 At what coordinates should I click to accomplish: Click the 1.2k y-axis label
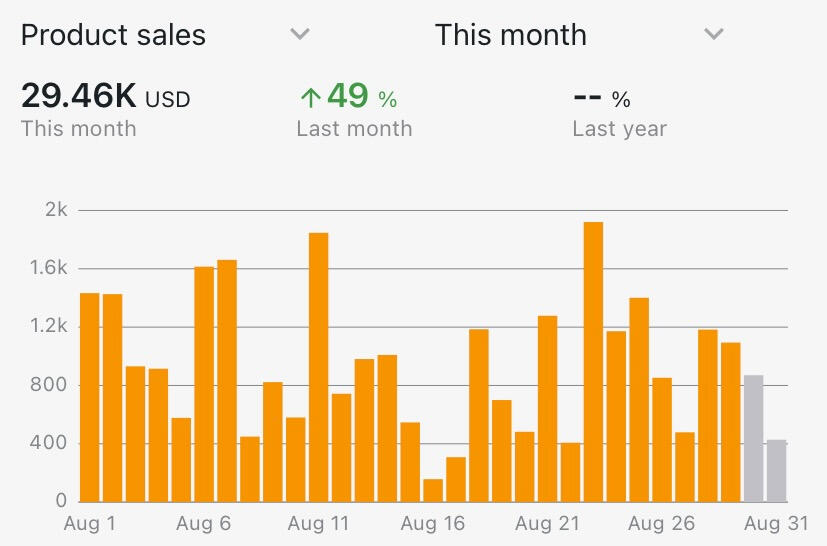coord(49,327)
